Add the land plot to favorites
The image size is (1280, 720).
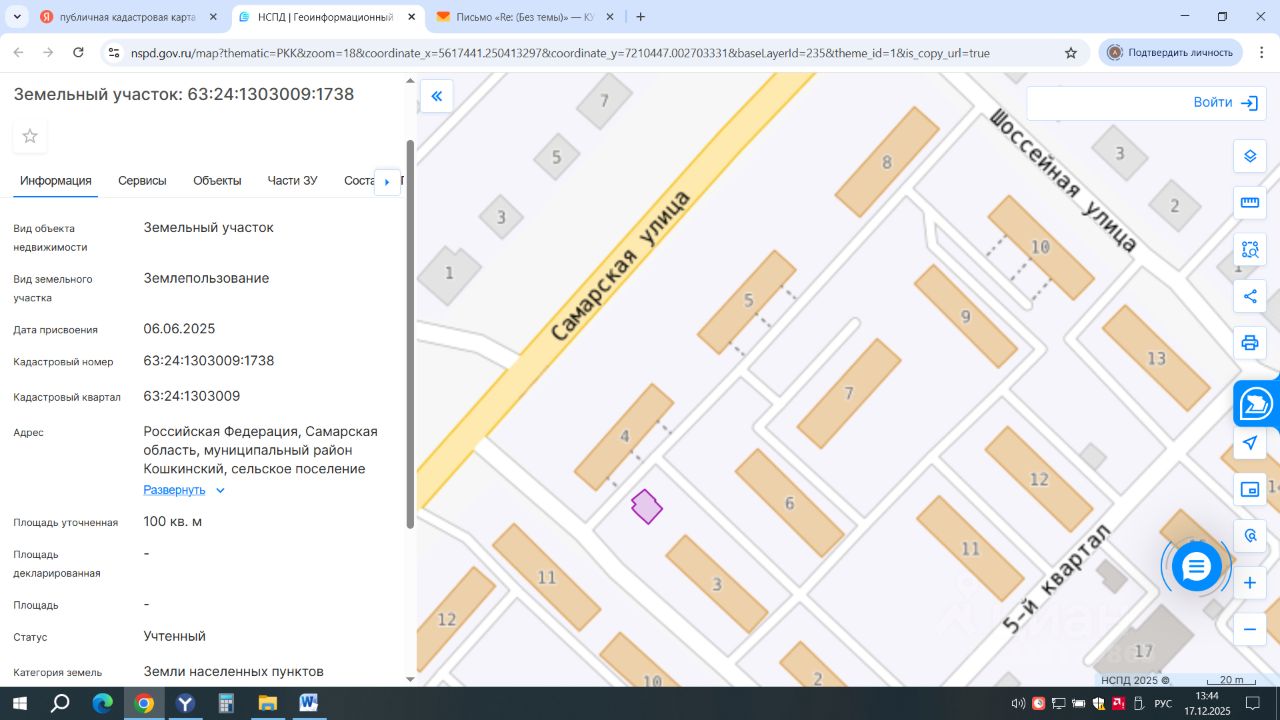(x=30, y=136)
